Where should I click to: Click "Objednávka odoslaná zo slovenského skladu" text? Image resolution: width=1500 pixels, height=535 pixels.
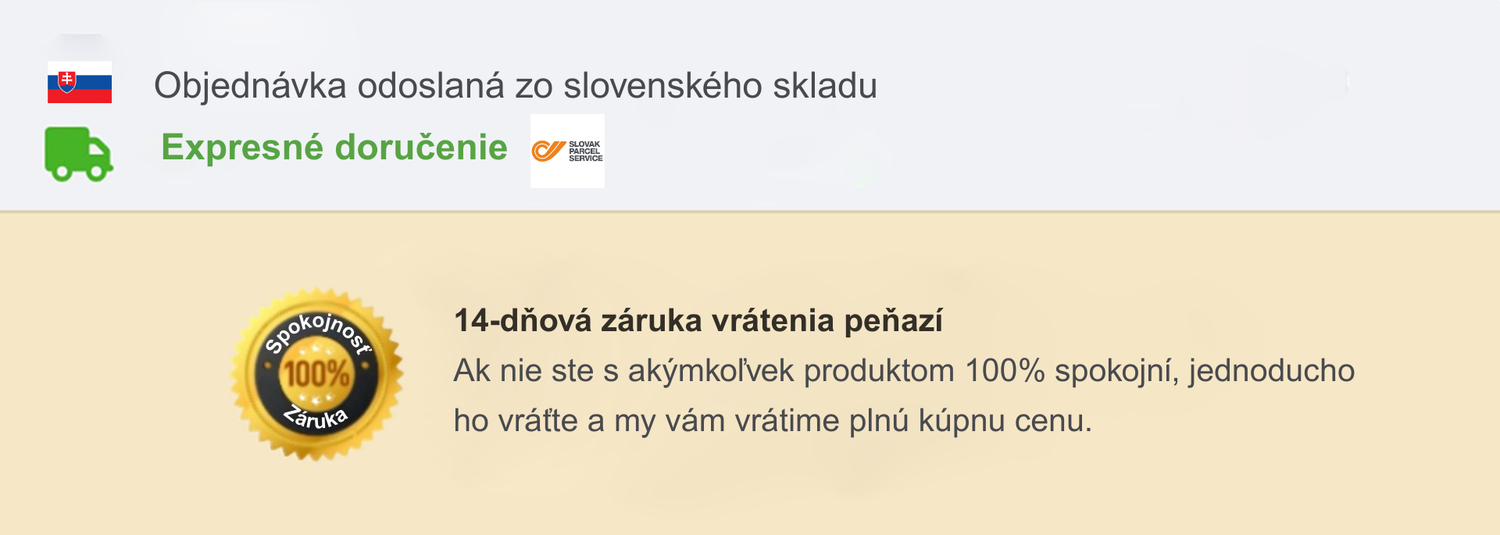pyautogui.click(x=515, y=86)
